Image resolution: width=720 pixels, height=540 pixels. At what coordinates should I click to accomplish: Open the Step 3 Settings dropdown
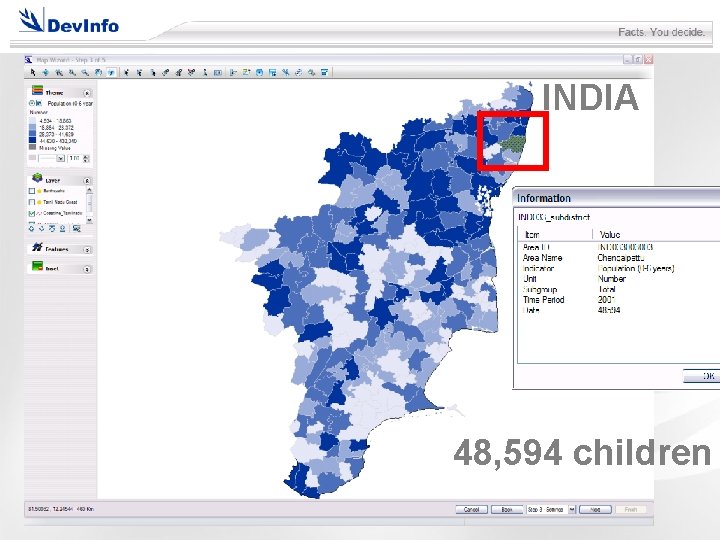coord(572,509)
